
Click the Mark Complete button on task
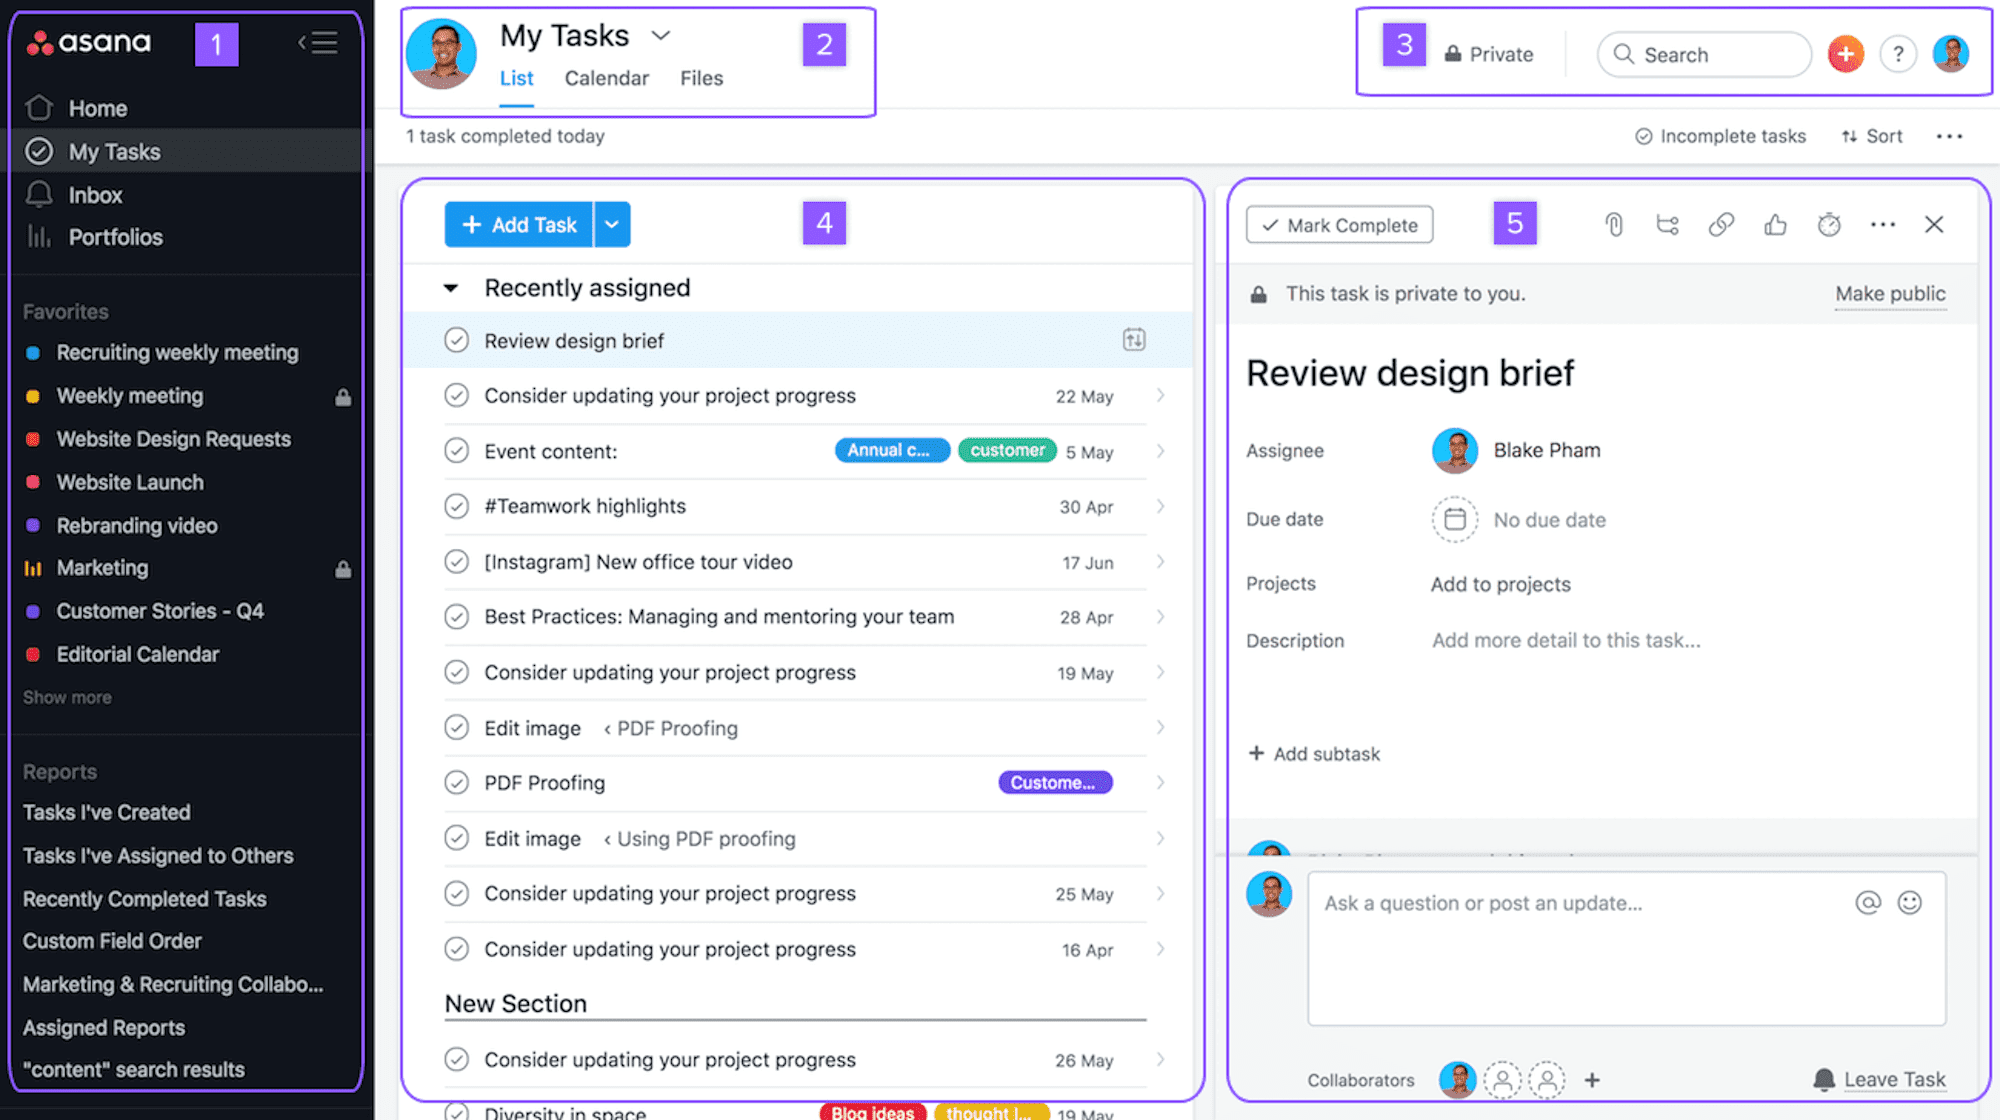(1338, 224)
